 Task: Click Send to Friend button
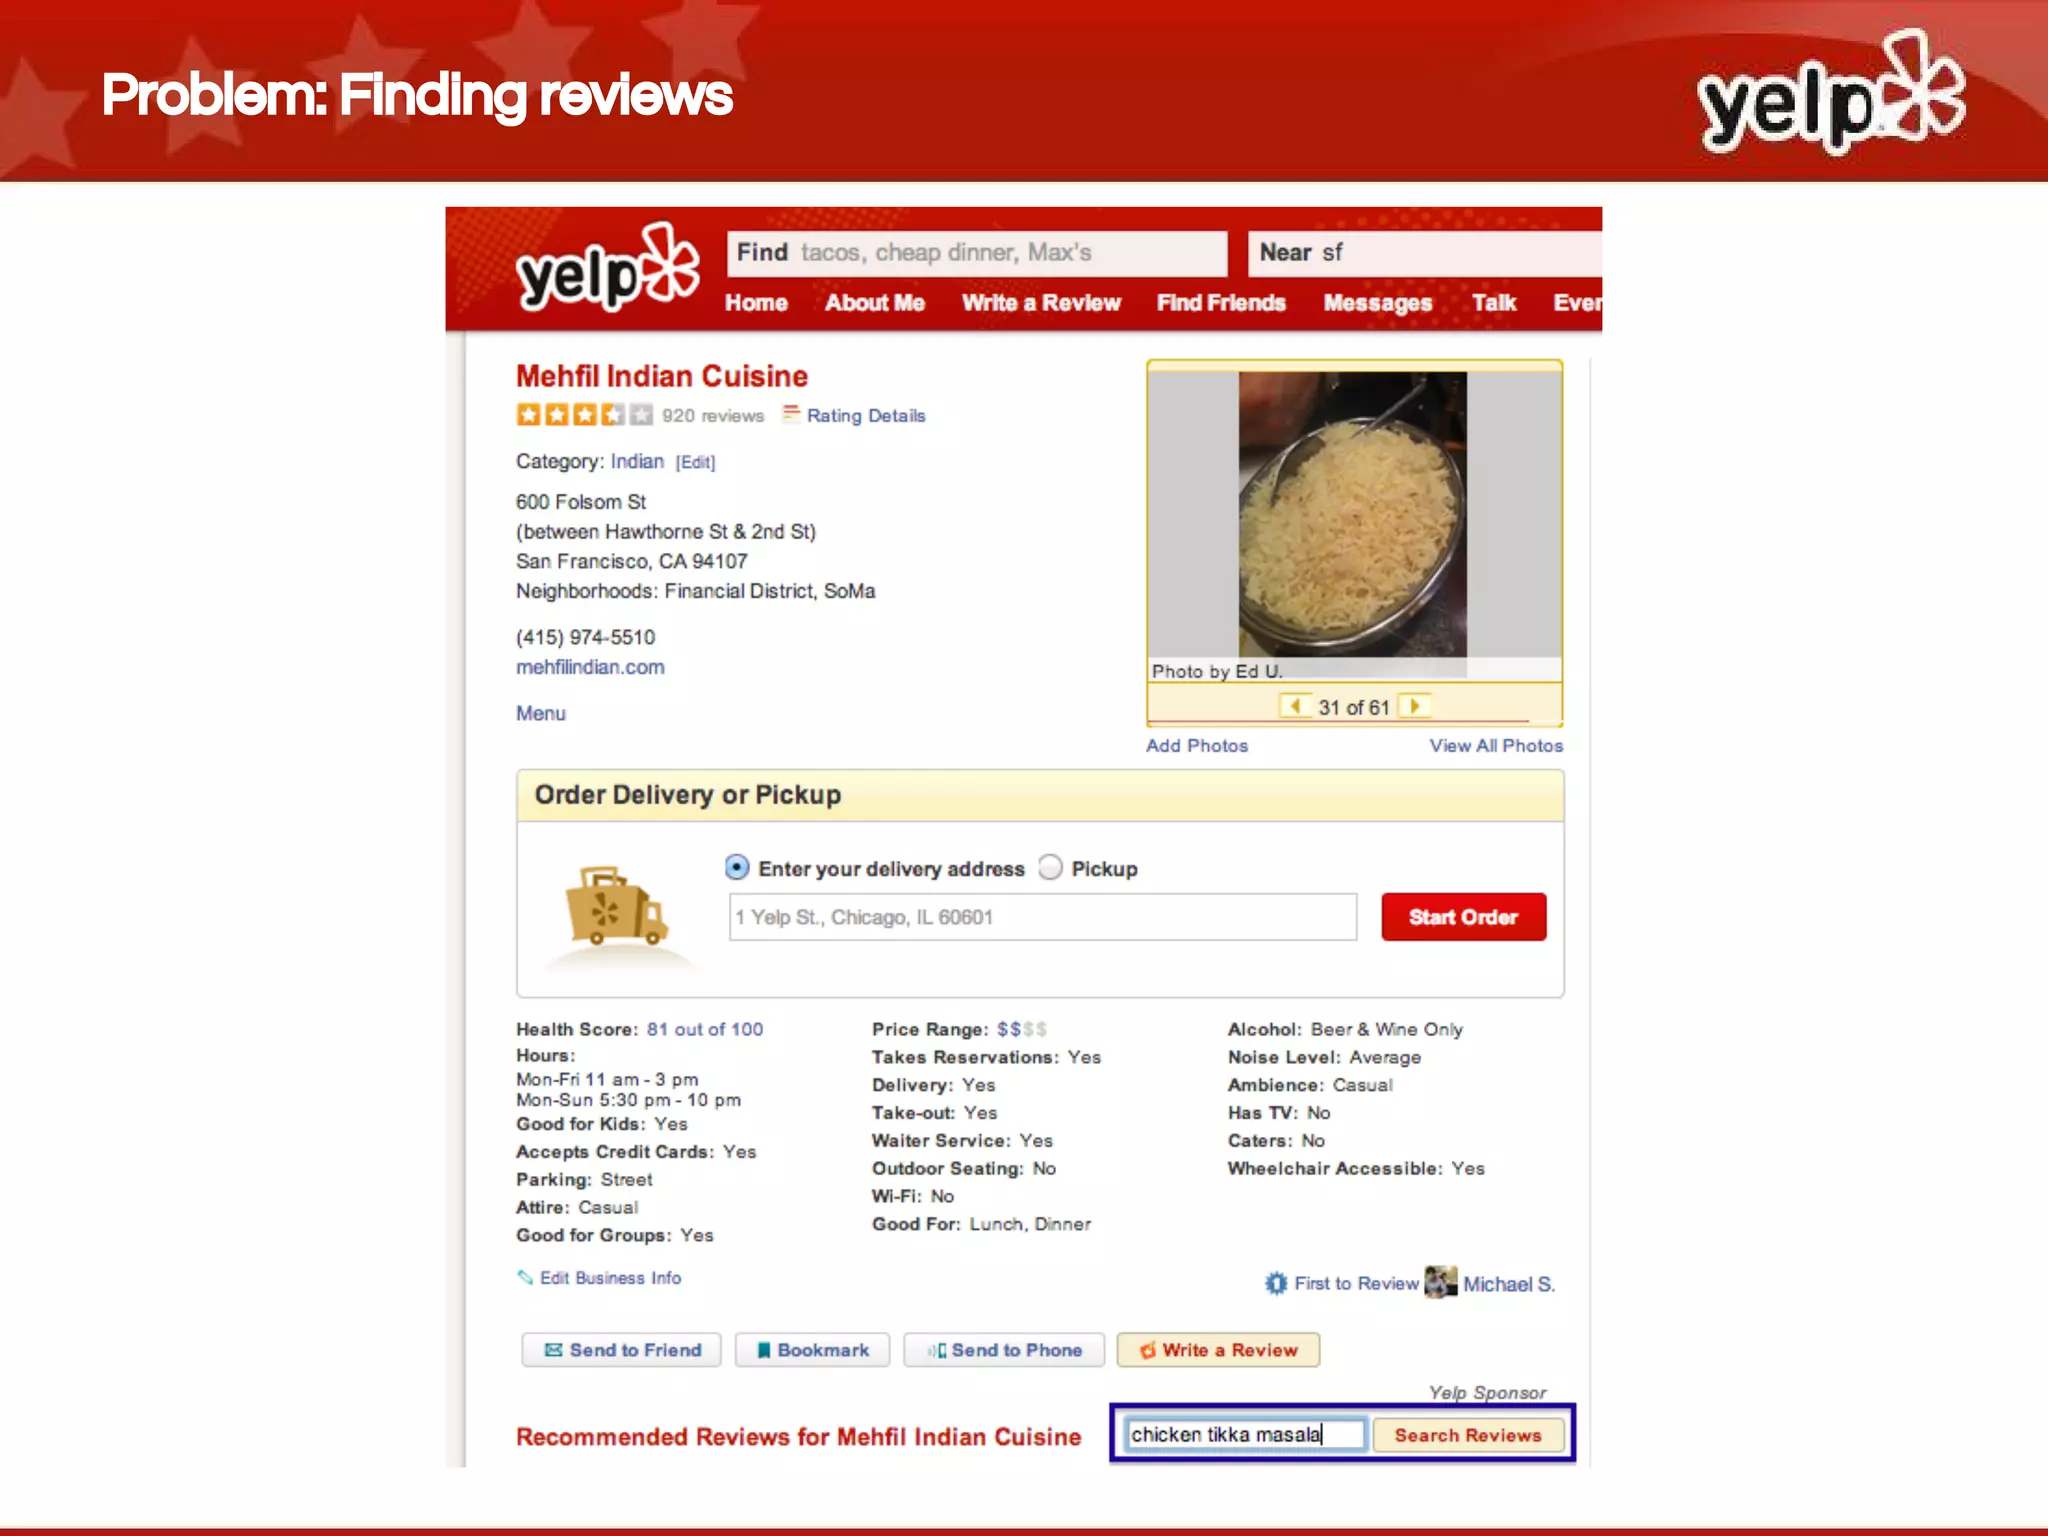point(621,1350)
